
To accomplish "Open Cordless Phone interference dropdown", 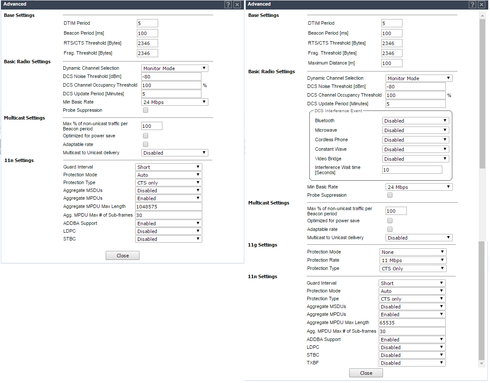I will point(415,140).
